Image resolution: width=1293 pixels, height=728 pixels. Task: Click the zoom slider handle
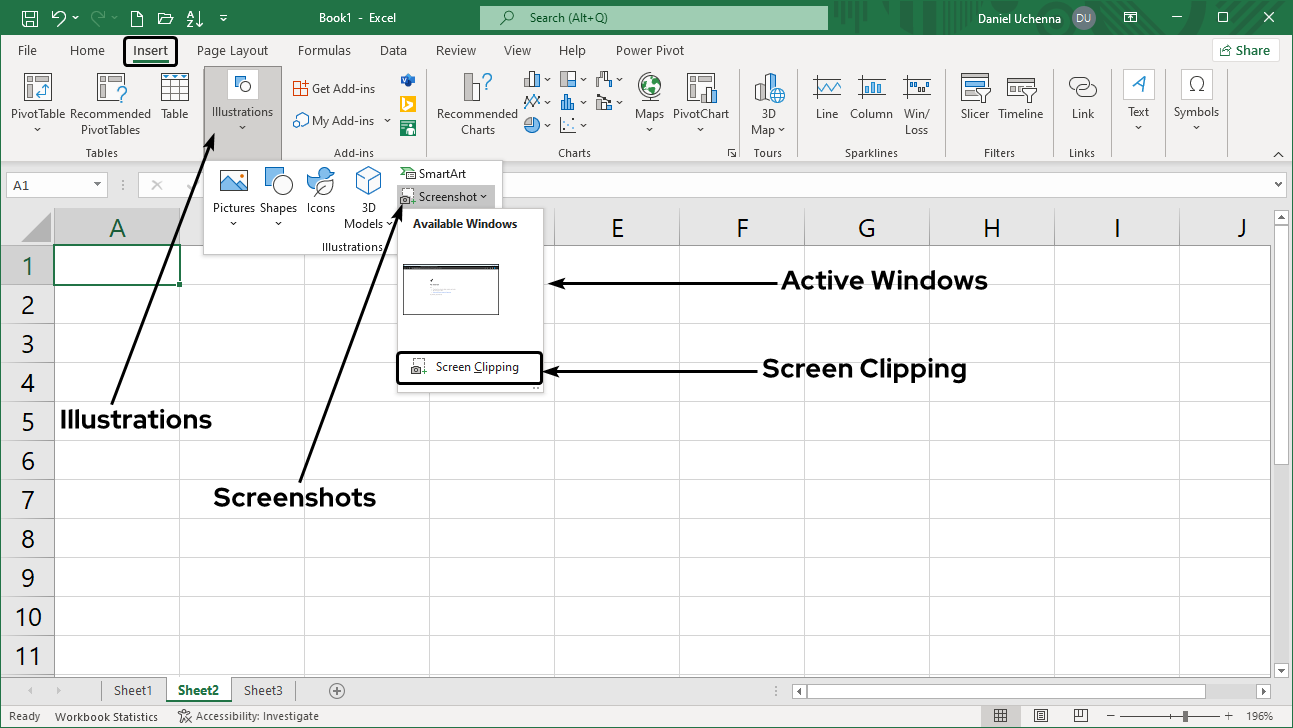click(1185, 716)
